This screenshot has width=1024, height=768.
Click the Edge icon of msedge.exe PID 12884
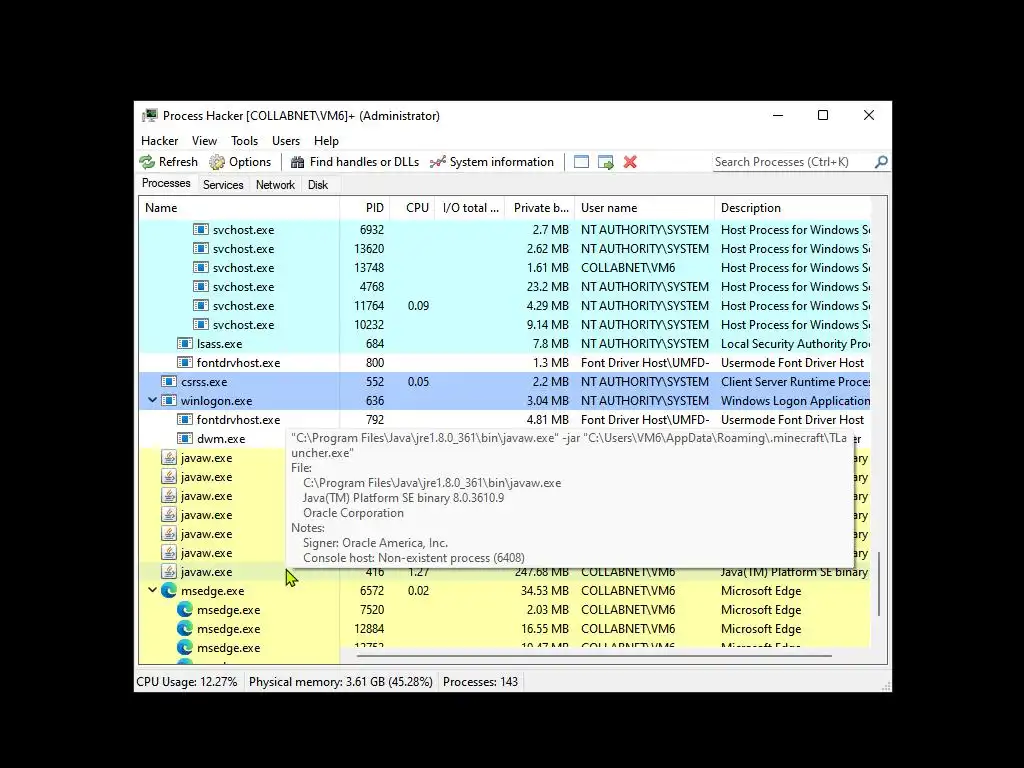[185, 628]
